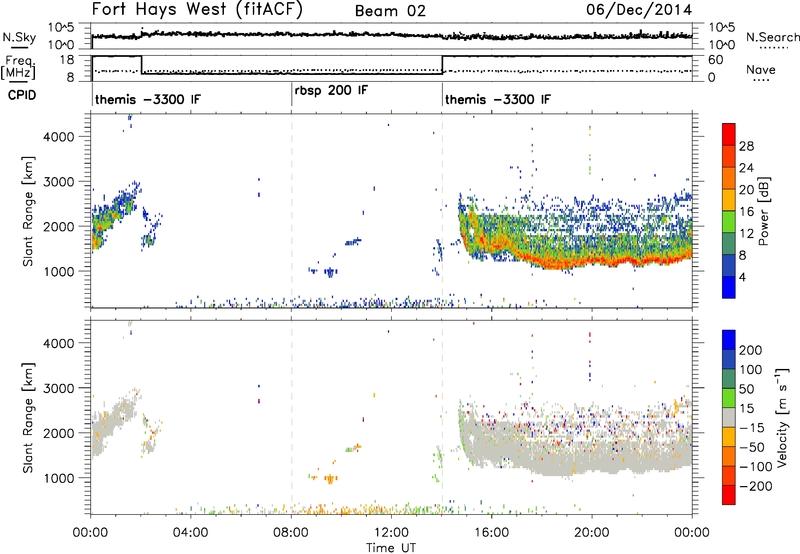Select the "Beam 02" label

(390, 11)
